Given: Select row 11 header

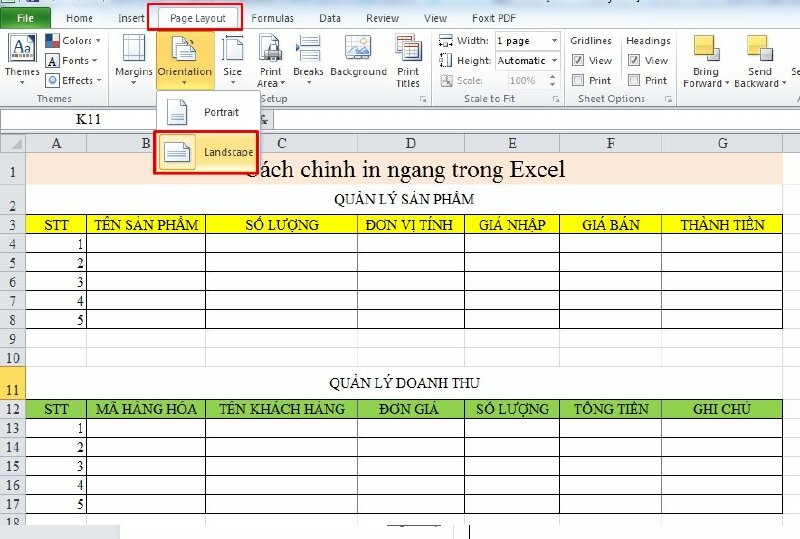Looking at the screenshot, I should coord(13,383).
